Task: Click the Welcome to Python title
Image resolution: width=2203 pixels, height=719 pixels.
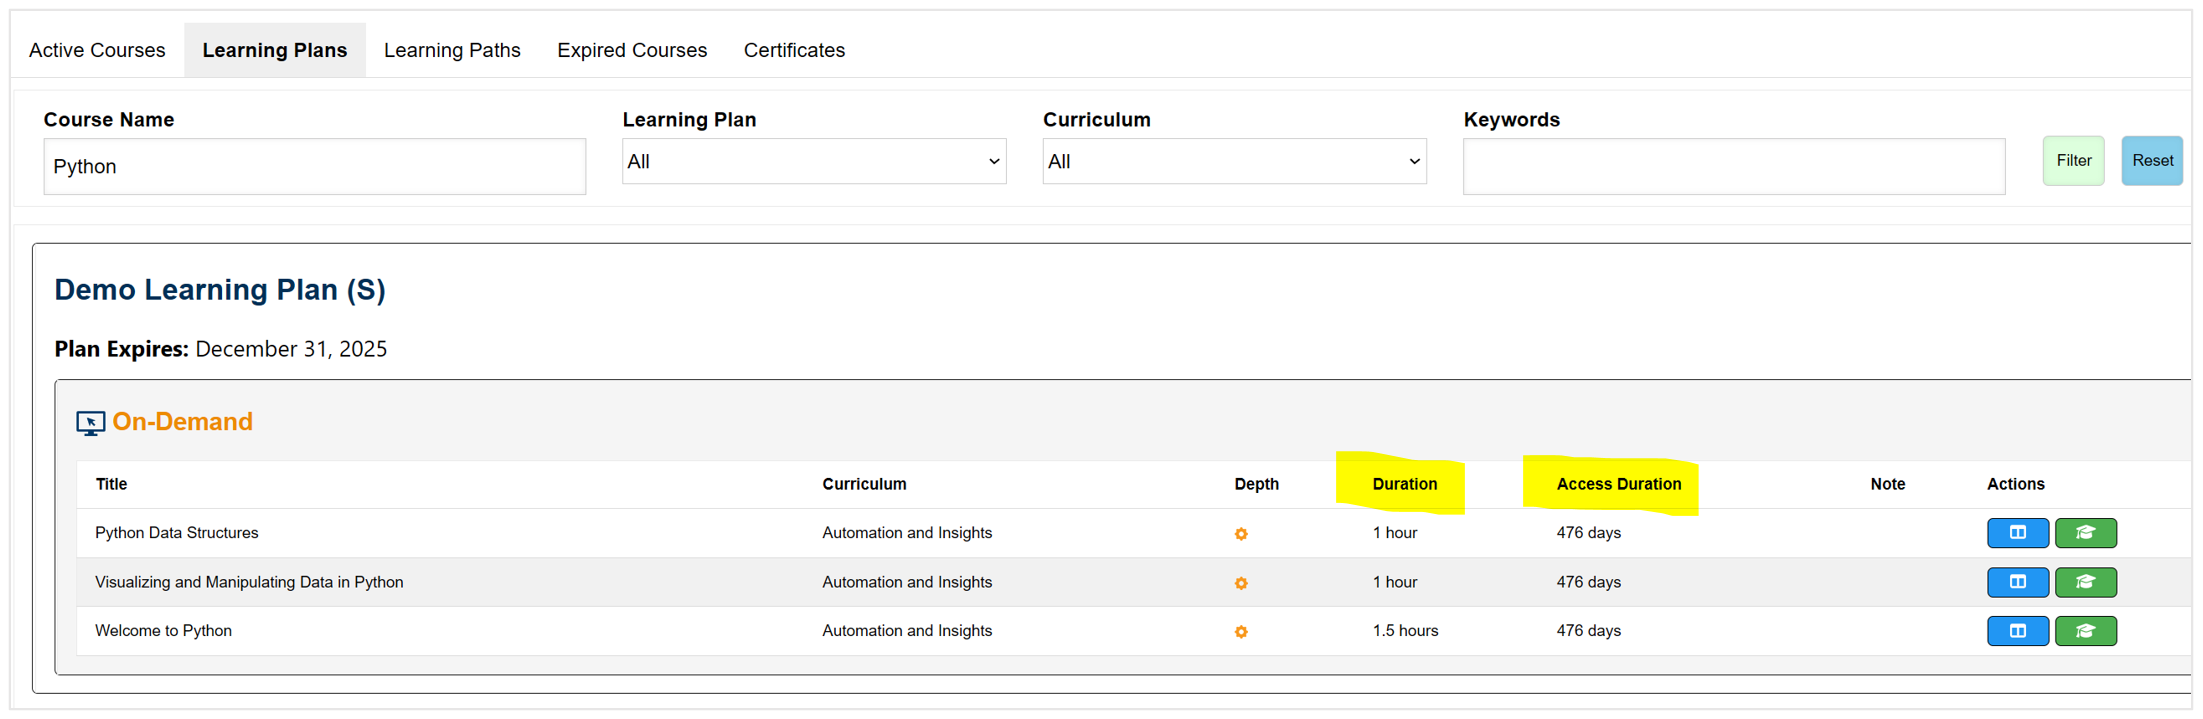Action: tap(163, 631)
